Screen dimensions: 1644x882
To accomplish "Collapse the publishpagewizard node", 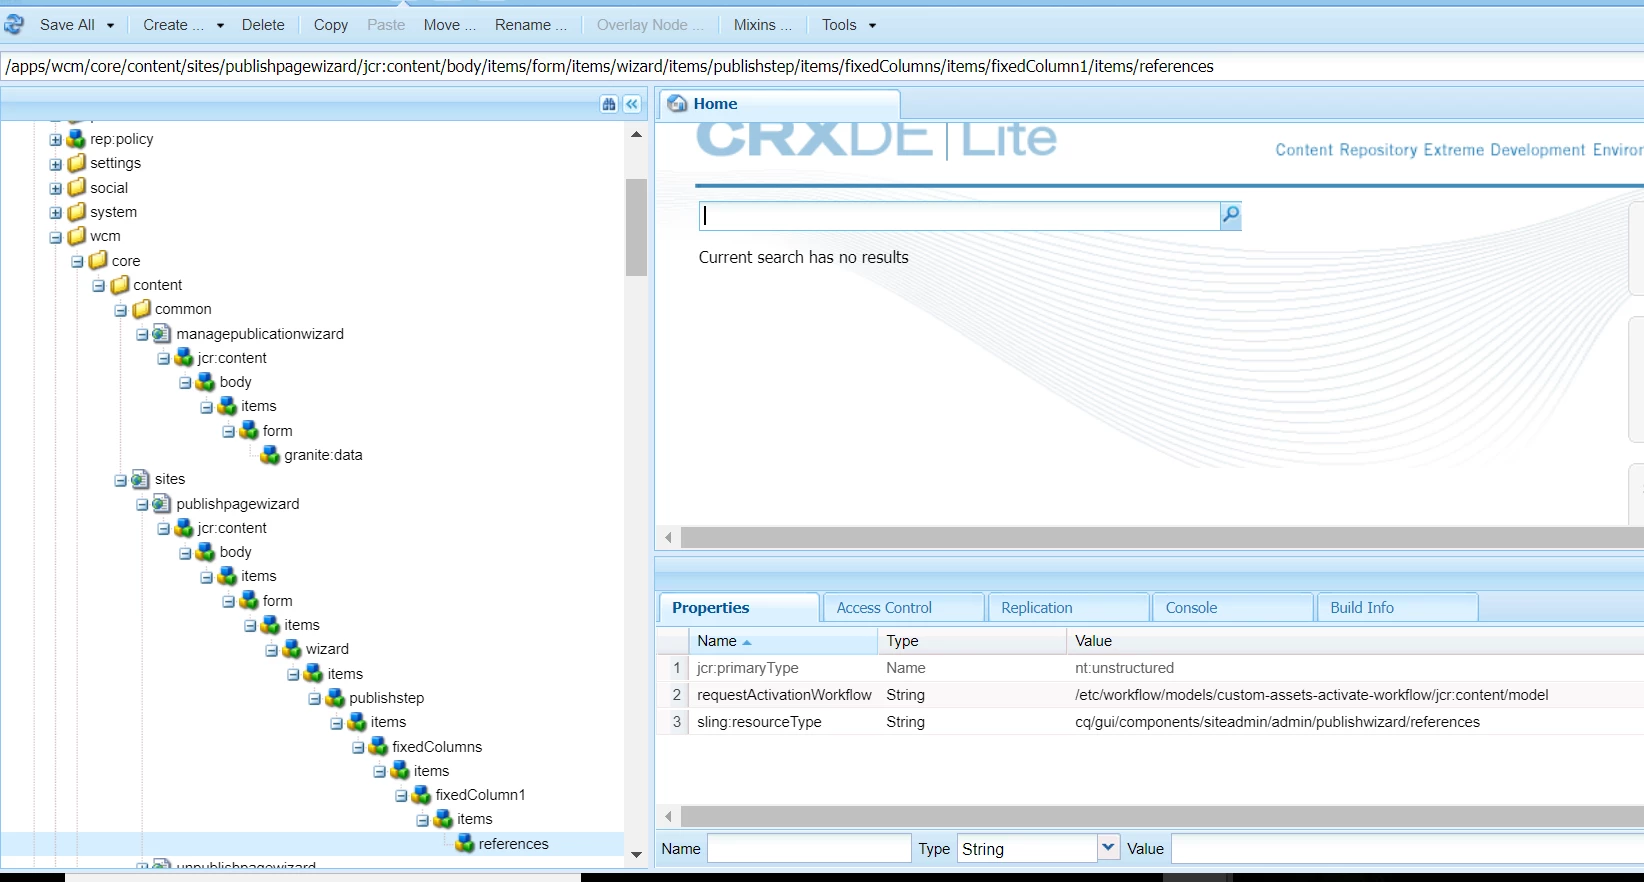I will coord(142,504).
